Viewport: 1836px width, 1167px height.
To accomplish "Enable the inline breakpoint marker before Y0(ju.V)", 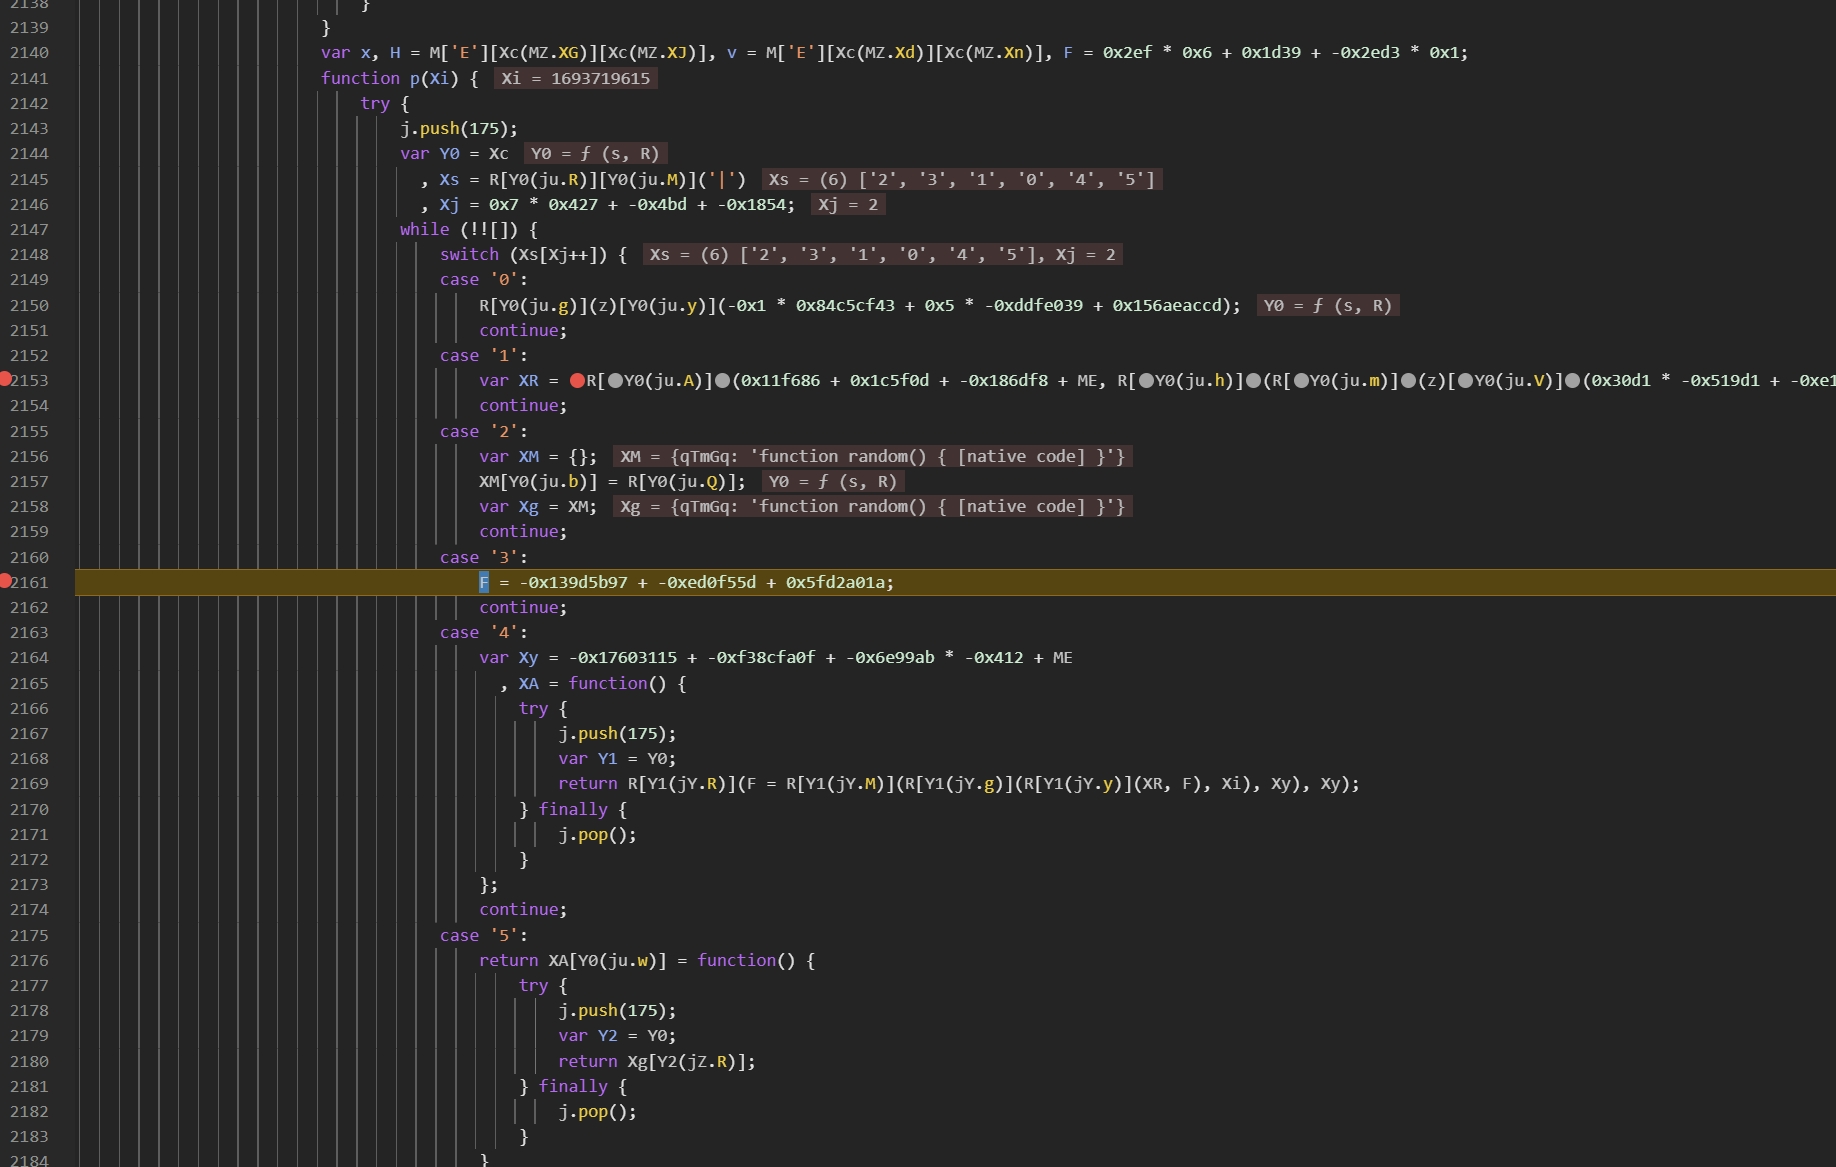I will point(1465,381).
